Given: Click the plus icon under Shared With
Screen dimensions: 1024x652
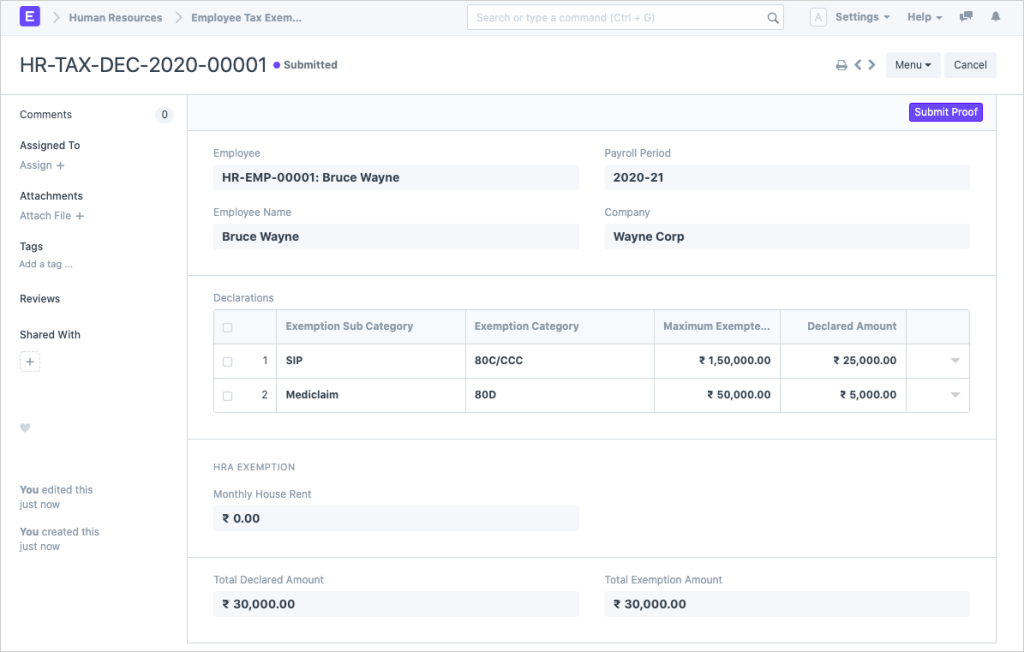Looking at the screenshot, I should 30,361.
